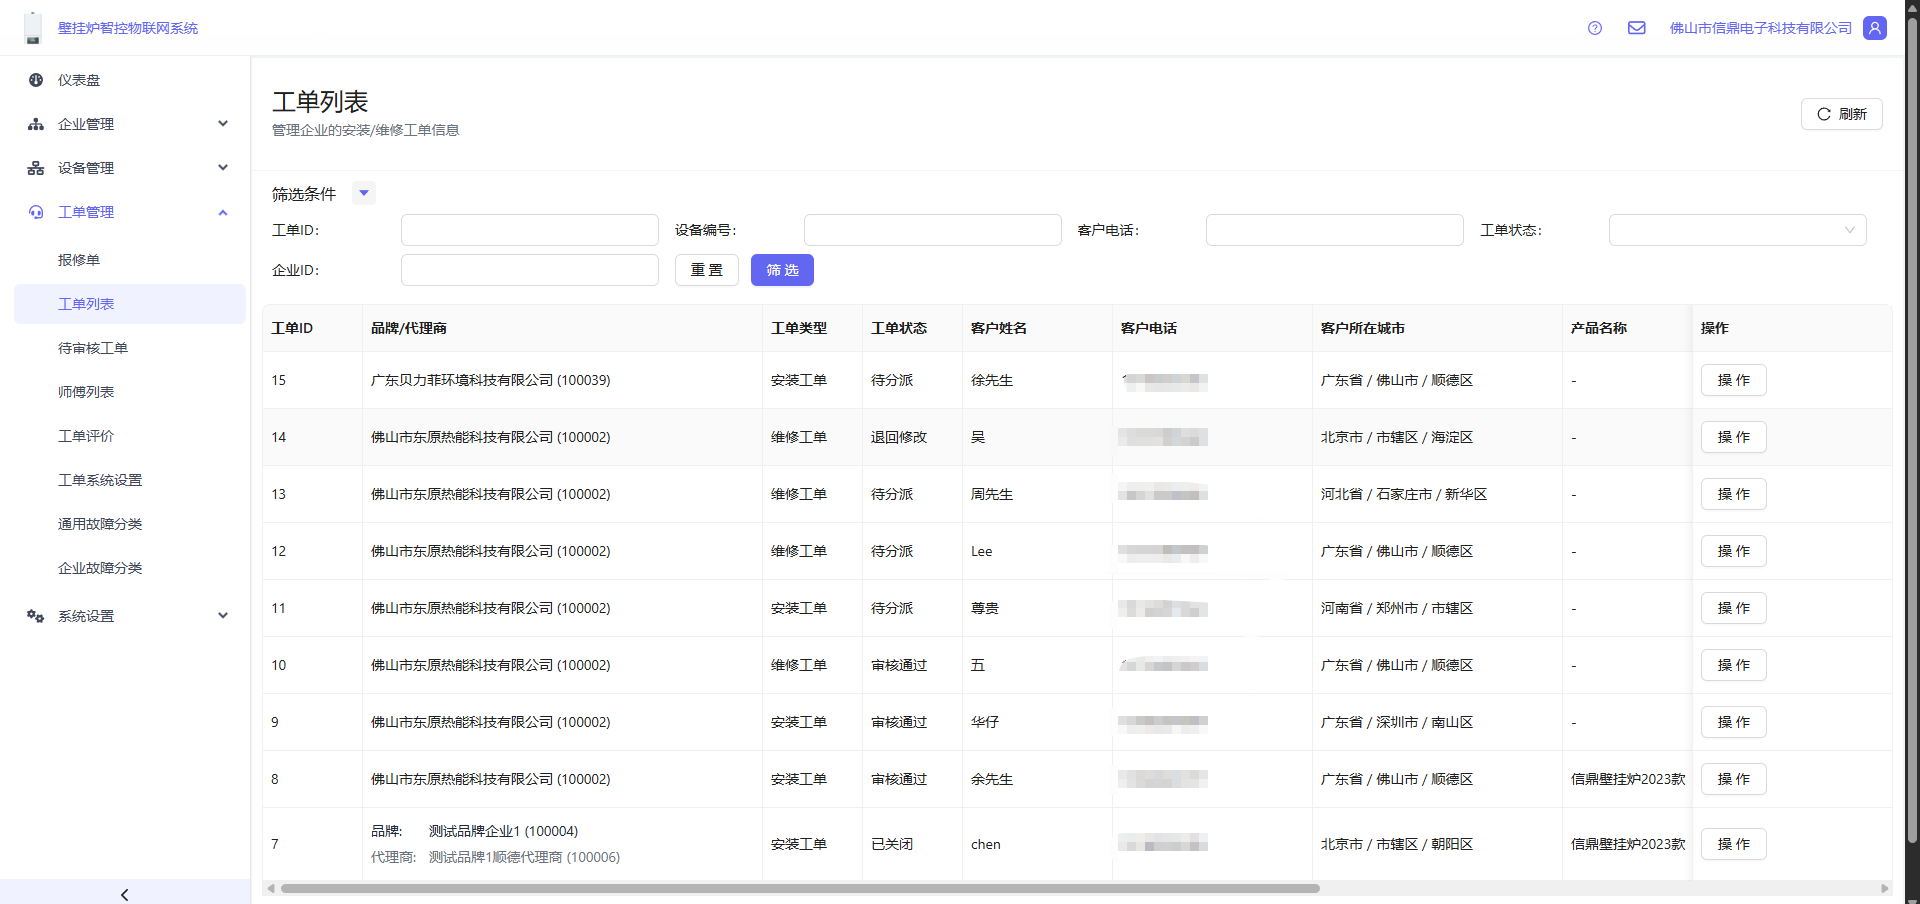Open the 工单状态 dropdown

pyautogui.click(x=1737, y=230)
